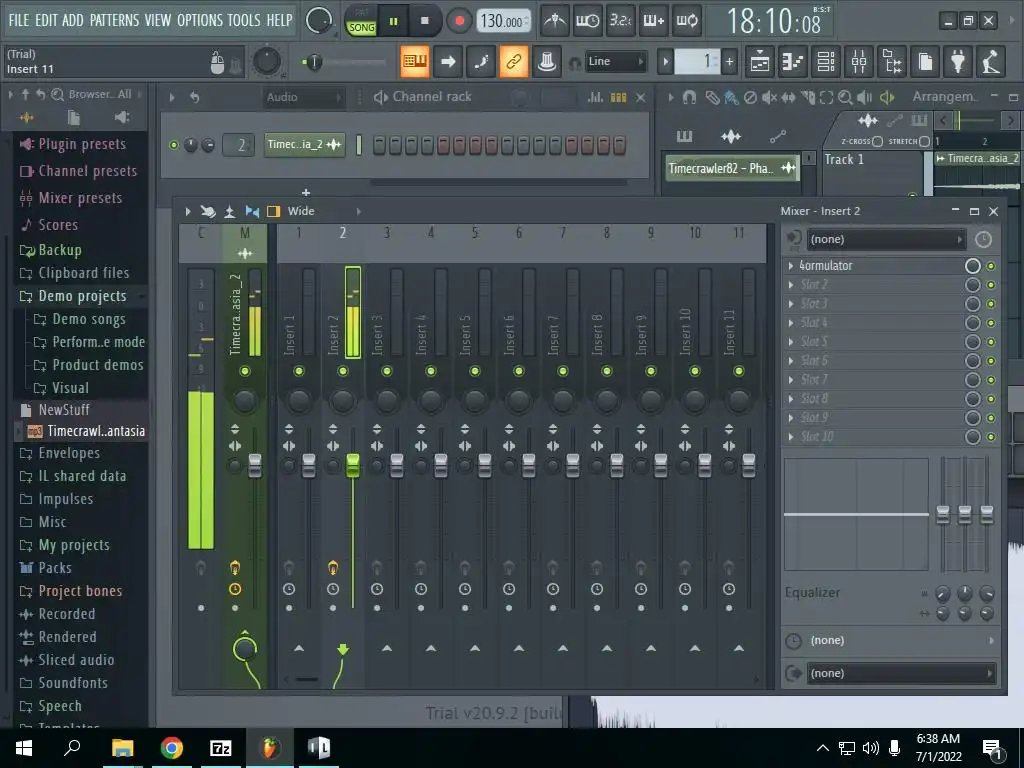Toggle the recording countdown 3.2.1 button
Screen dimensions: 1024x768
tap(620, 21)
